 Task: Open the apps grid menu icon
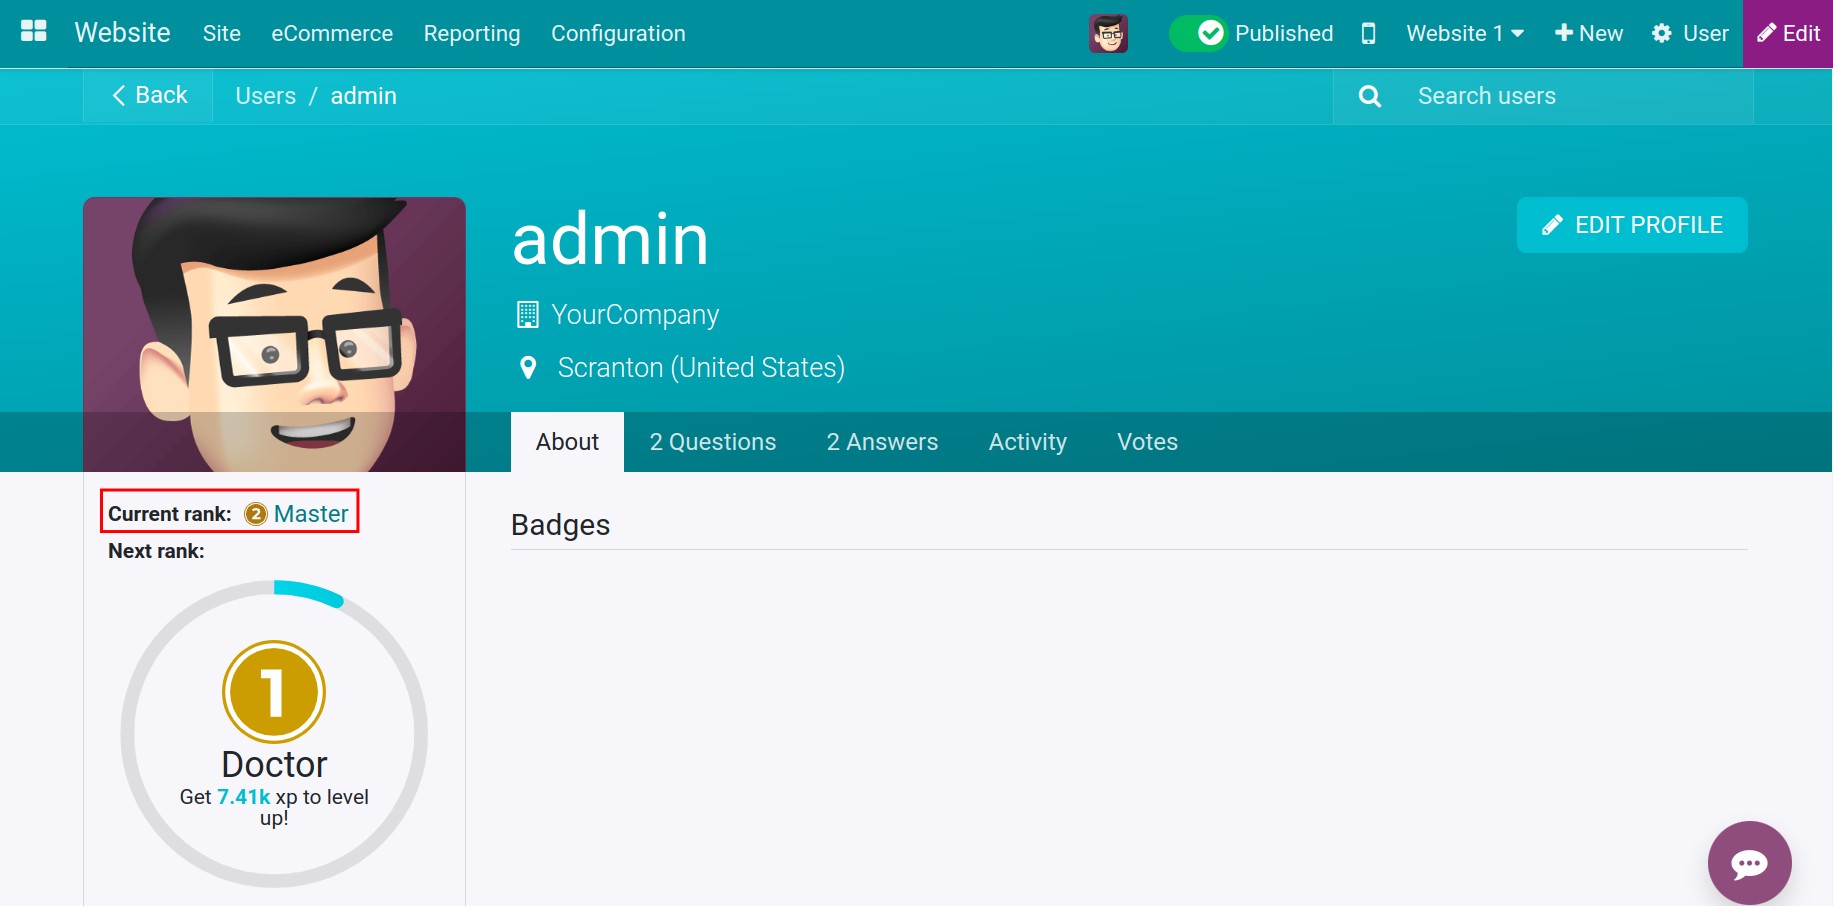34,32
